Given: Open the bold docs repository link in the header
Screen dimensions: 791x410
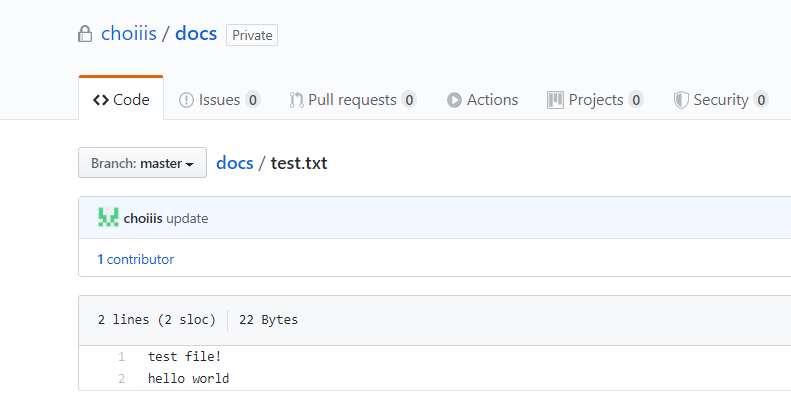Looking at the screenshot, I should point(196,34).
